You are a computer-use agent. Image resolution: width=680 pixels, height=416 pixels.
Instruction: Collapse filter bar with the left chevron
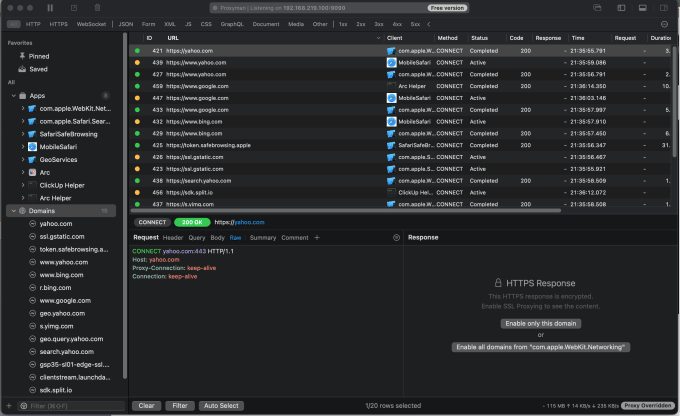click(428, 24)
